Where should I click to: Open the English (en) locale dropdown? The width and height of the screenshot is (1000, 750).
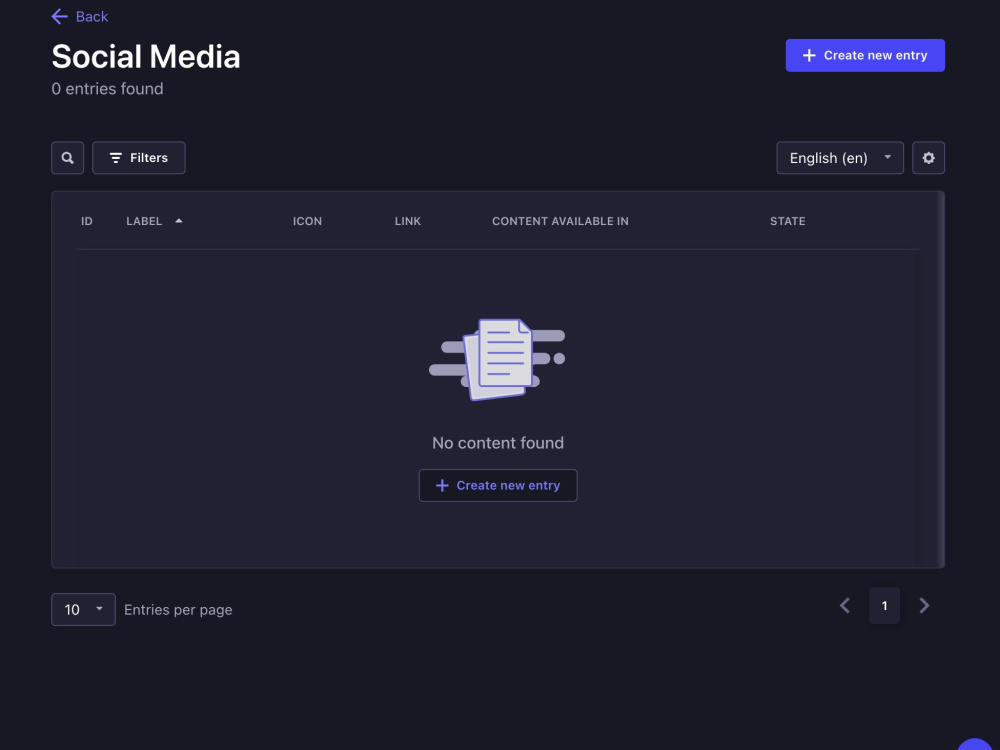839,158
